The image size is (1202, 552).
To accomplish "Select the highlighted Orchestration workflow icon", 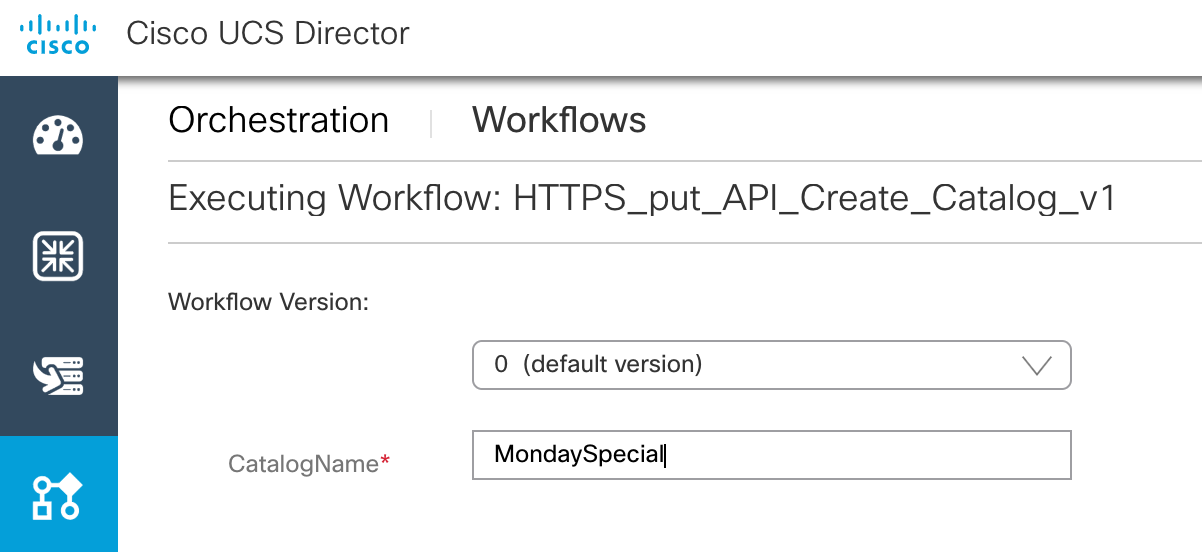I will tap(58, 495).
